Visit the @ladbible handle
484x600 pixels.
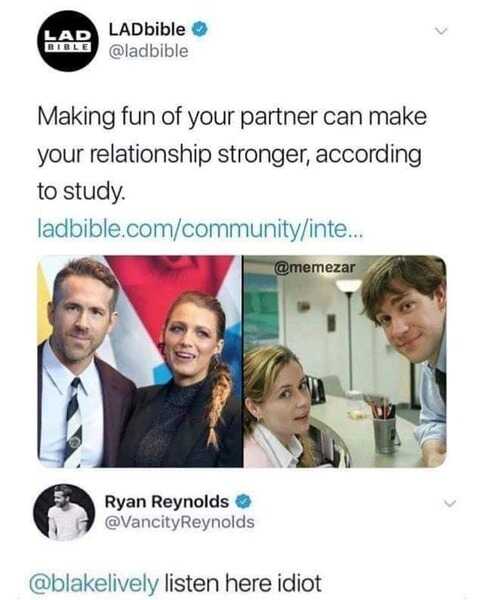148,51
